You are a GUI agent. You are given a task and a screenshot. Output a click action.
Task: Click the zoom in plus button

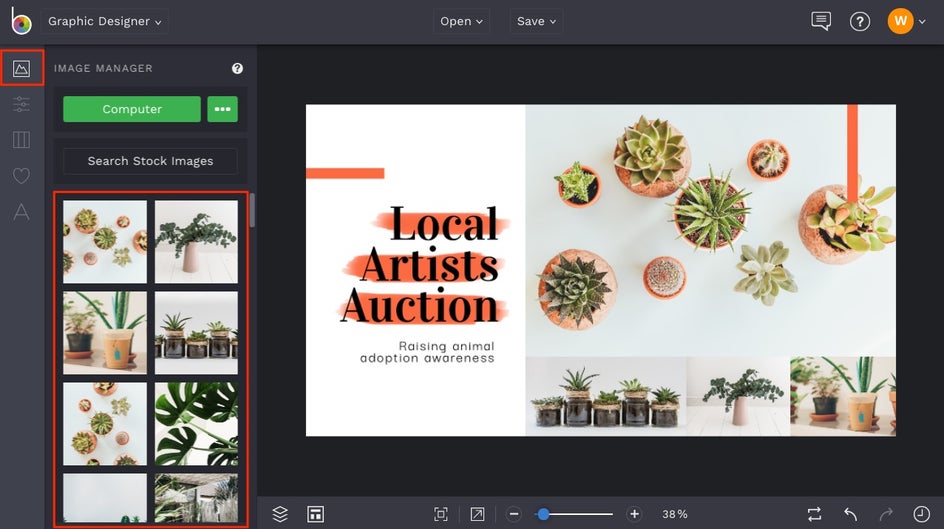pos(634,514)
